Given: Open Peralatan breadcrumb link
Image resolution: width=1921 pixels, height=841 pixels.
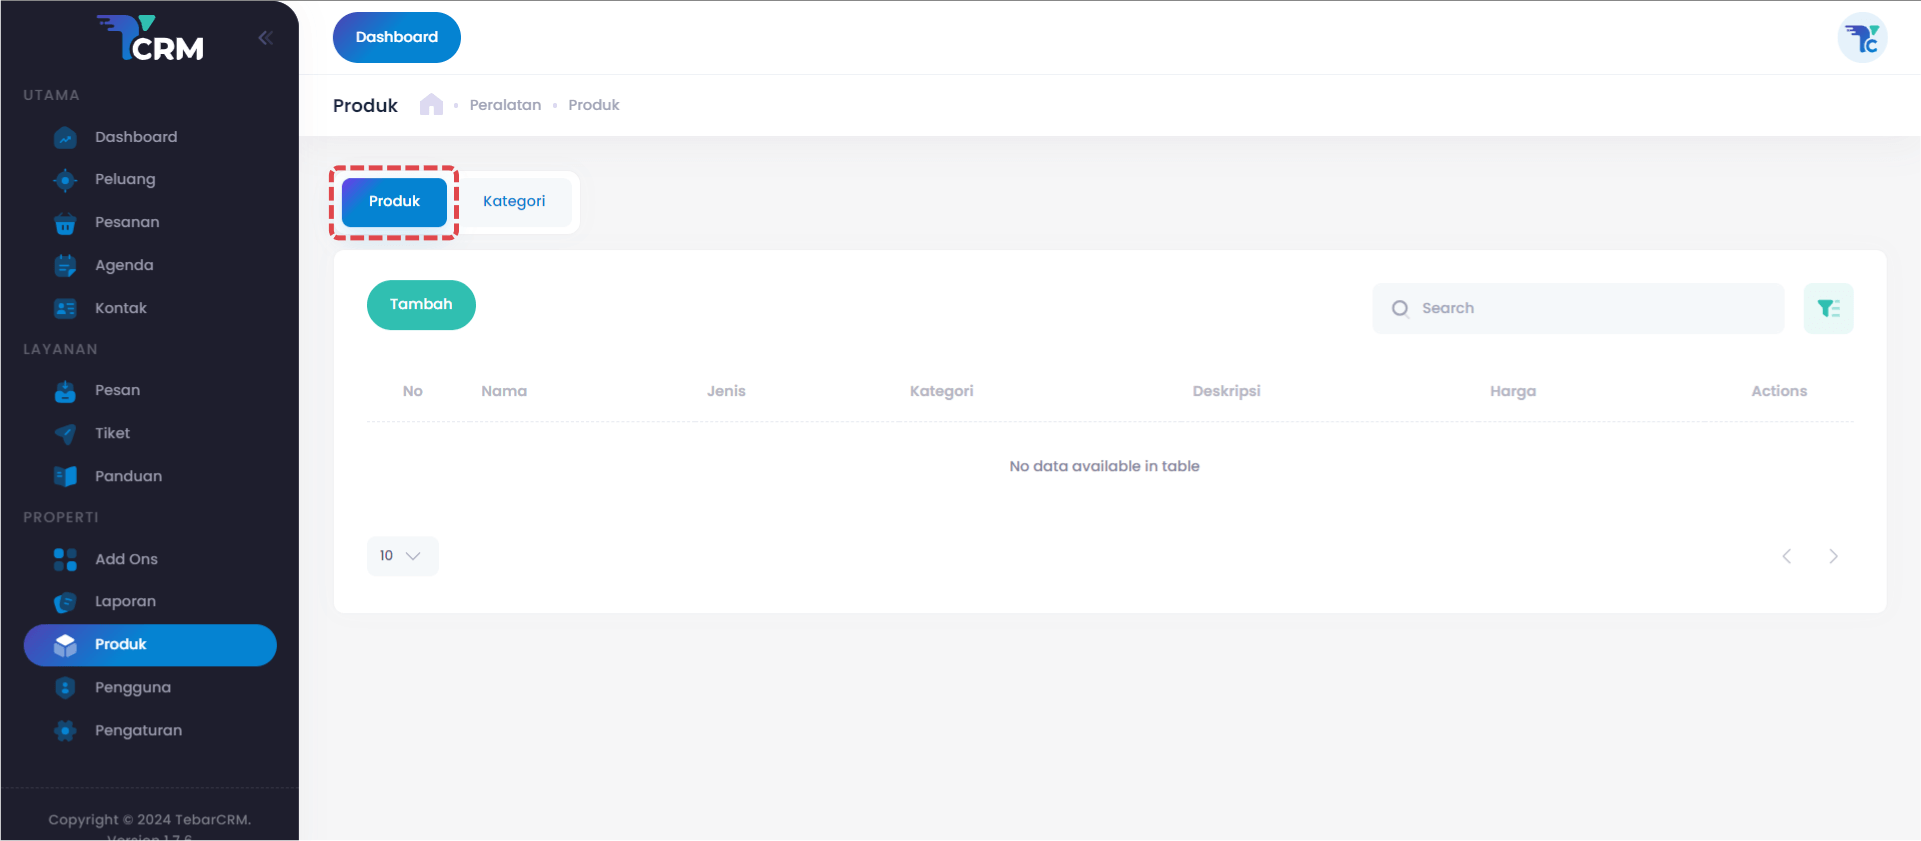Looking at the screenshot, I should point(505,105).
